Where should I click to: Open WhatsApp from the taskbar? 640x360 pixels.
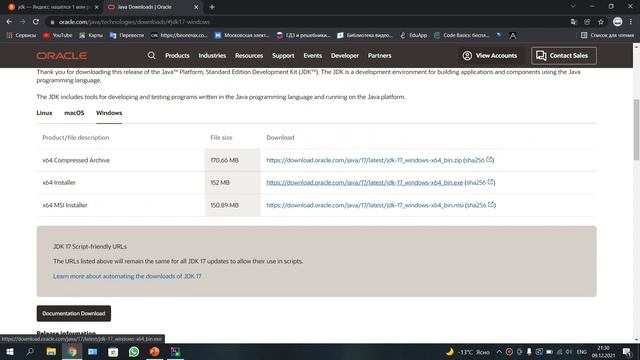(x=134, y=352)
